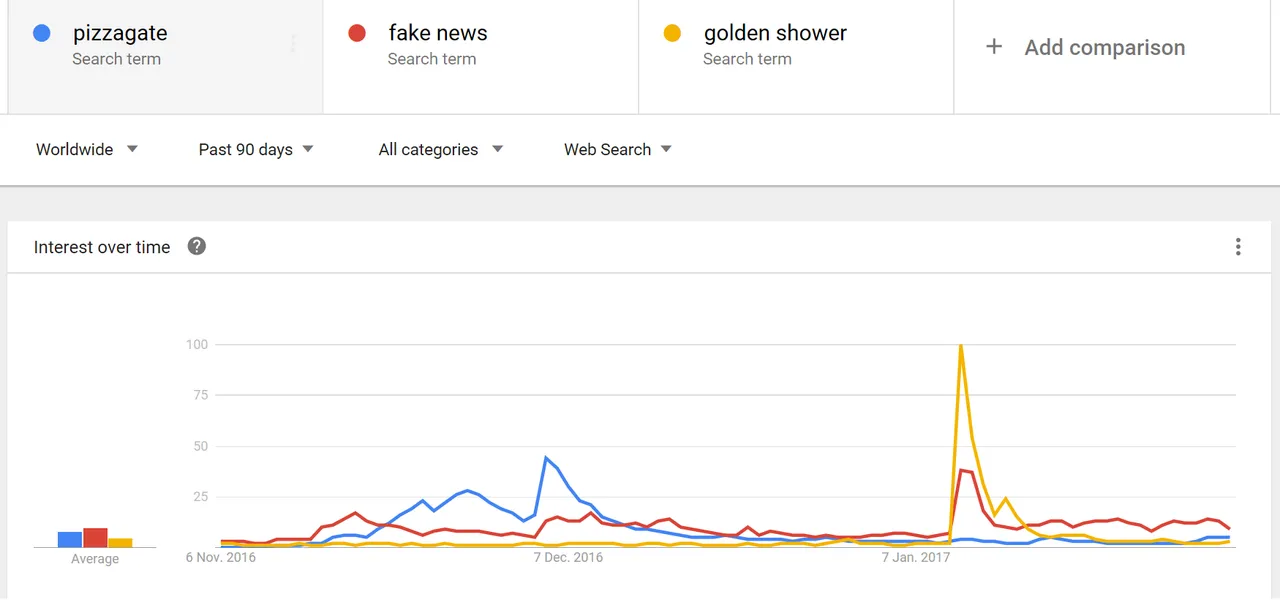
Task: Click the yellow average bar
Action: coord(120,543)
